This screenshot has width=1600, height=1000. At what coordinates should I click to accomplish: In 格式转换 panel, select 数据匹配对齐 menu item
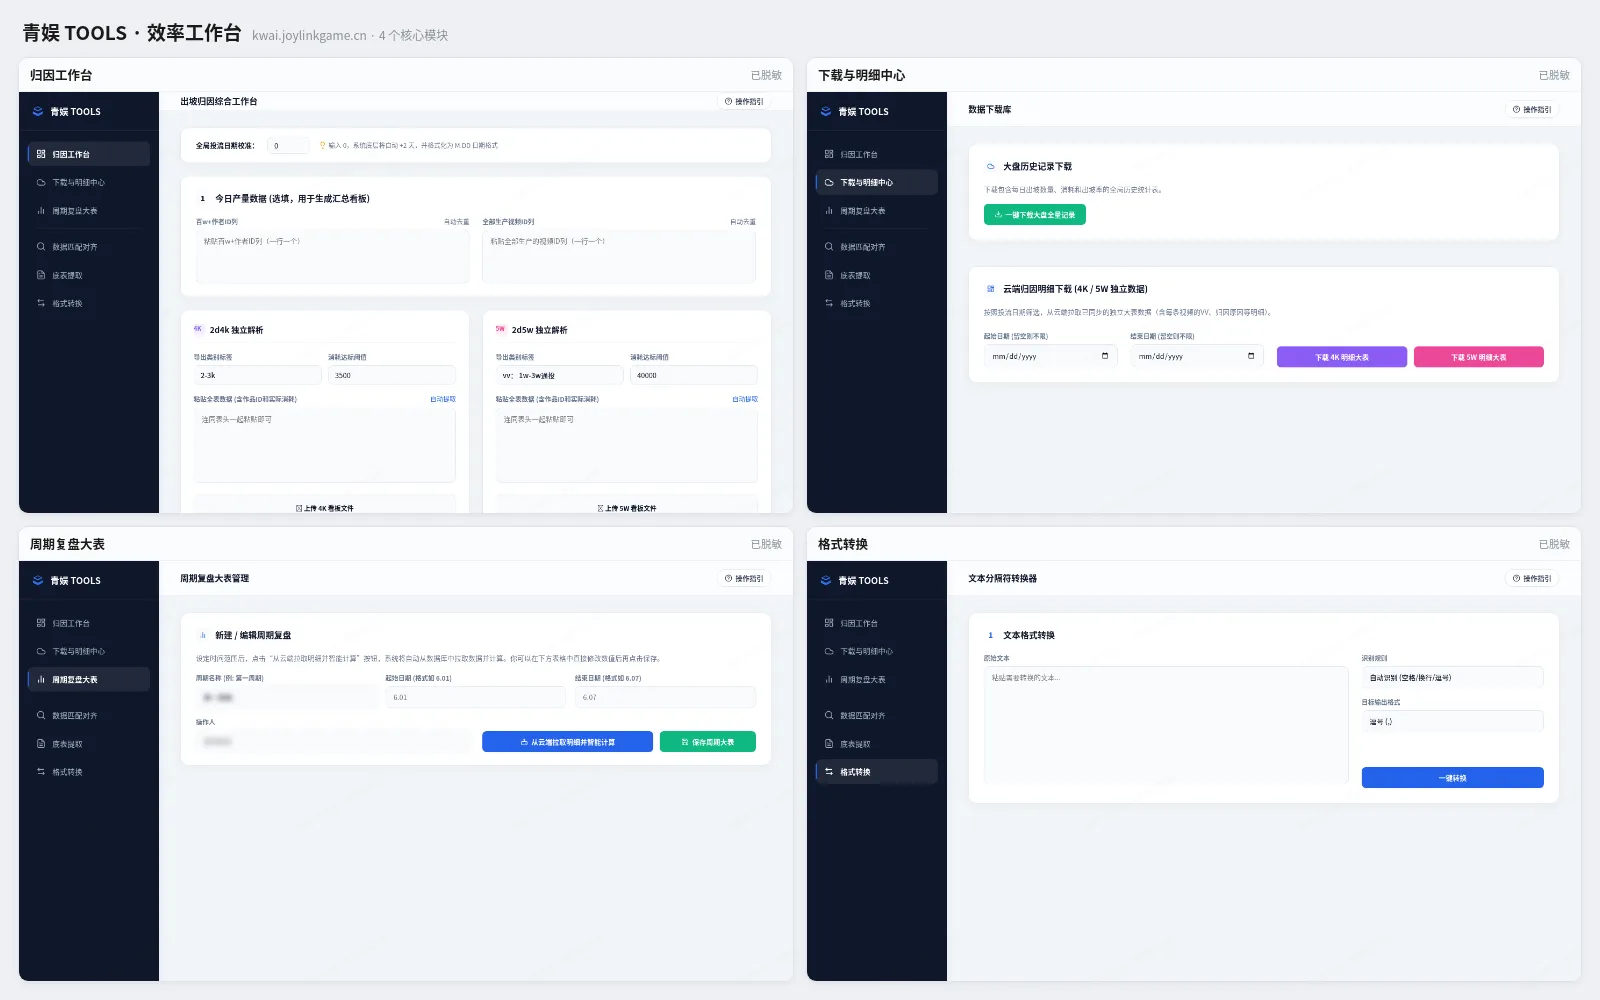click(x=877, y=716)
